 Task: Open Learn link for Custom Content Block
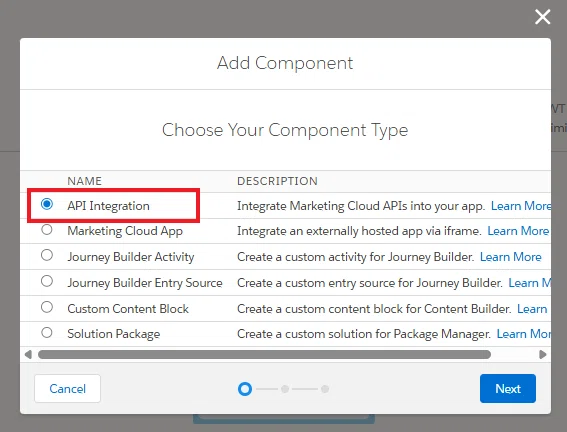[532, 309]
